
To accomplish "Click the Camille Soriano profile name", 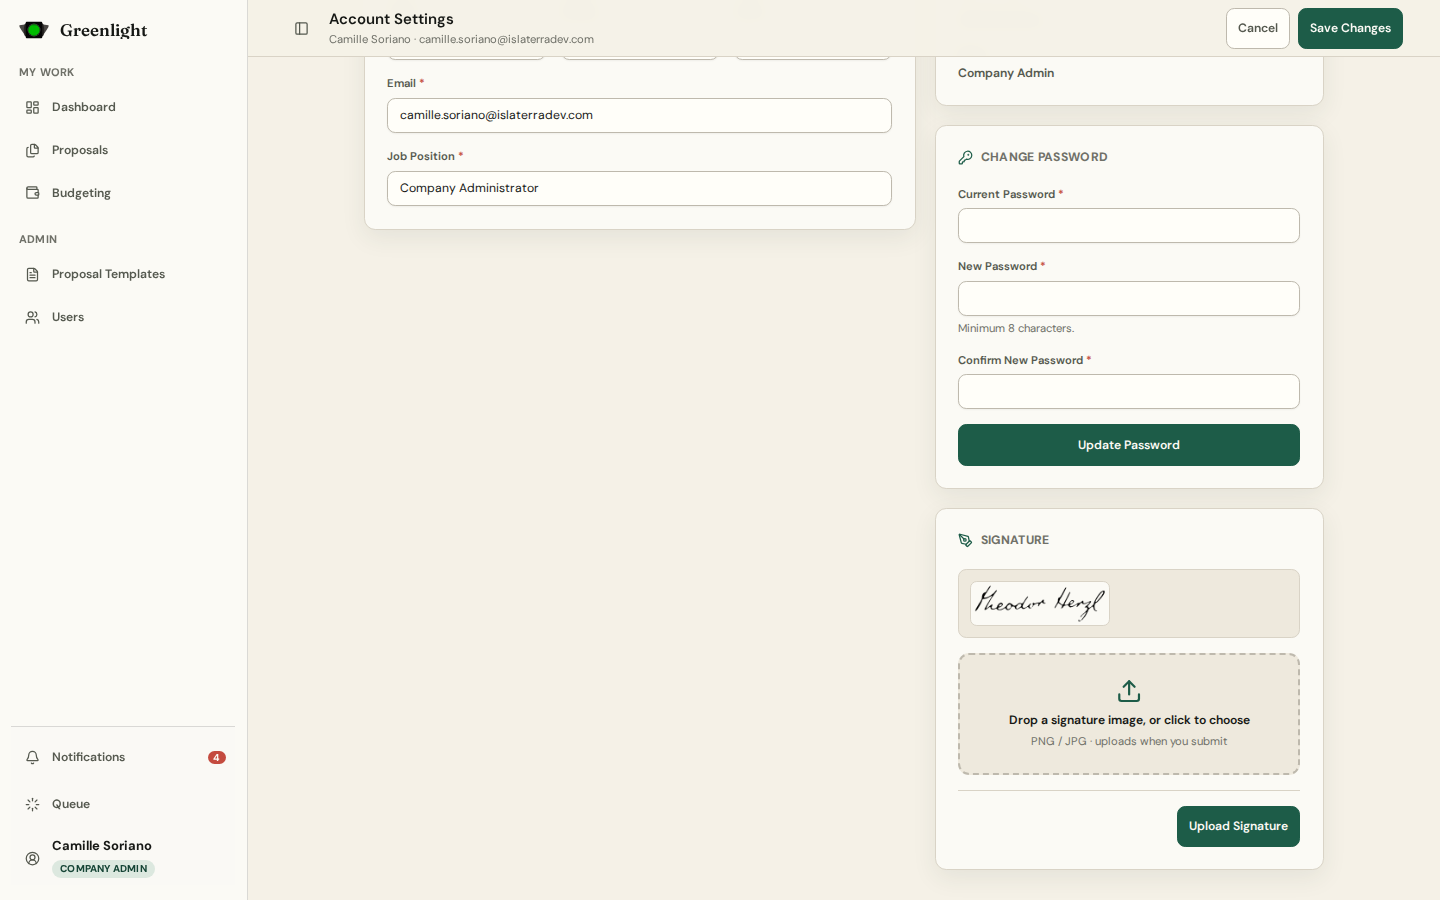I will pyautogui.click(x=102, y=845).
